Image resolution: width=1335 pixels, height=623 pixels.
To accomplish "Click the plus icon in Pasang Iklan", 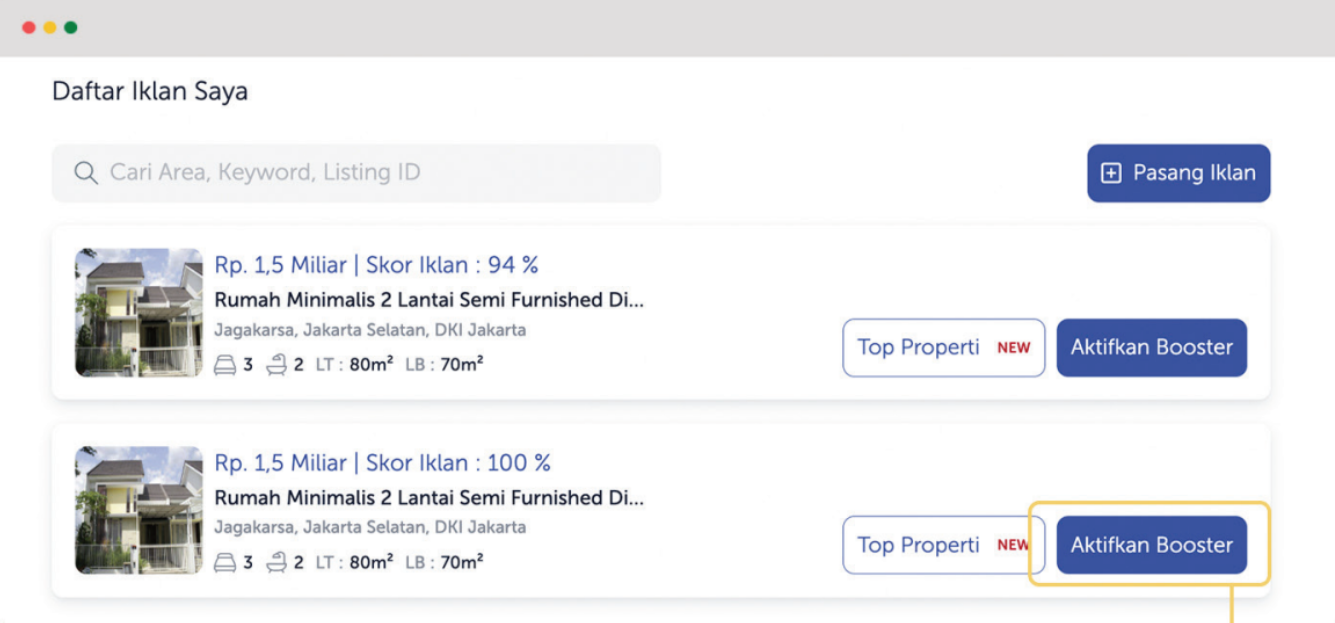I will click(1111, 173).
